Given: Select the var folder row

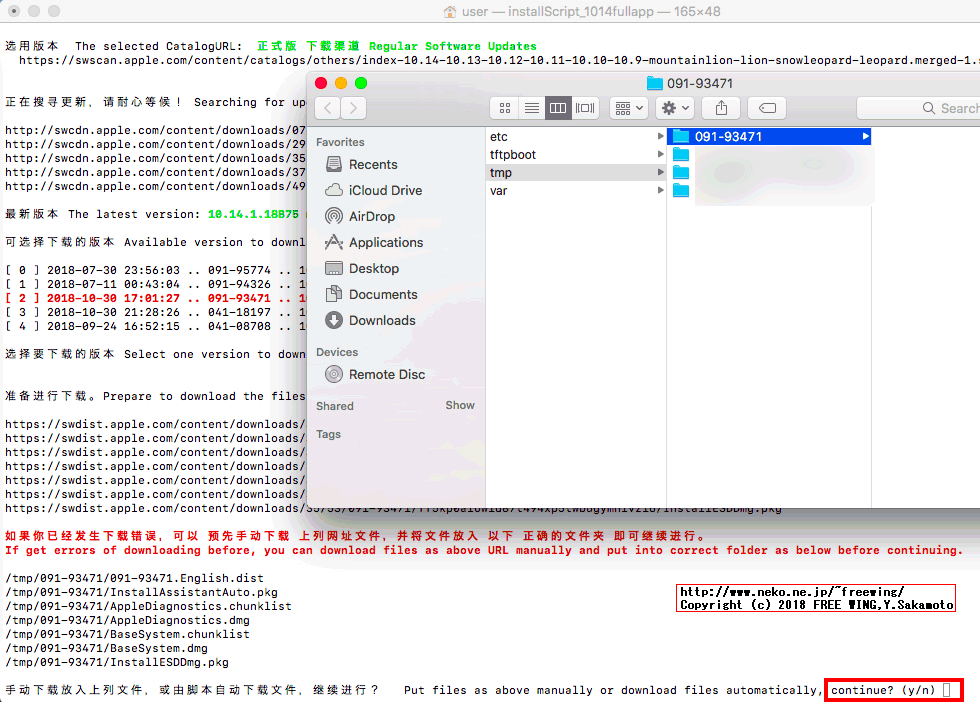Looking at the screenshot, I should pos(576,191).
